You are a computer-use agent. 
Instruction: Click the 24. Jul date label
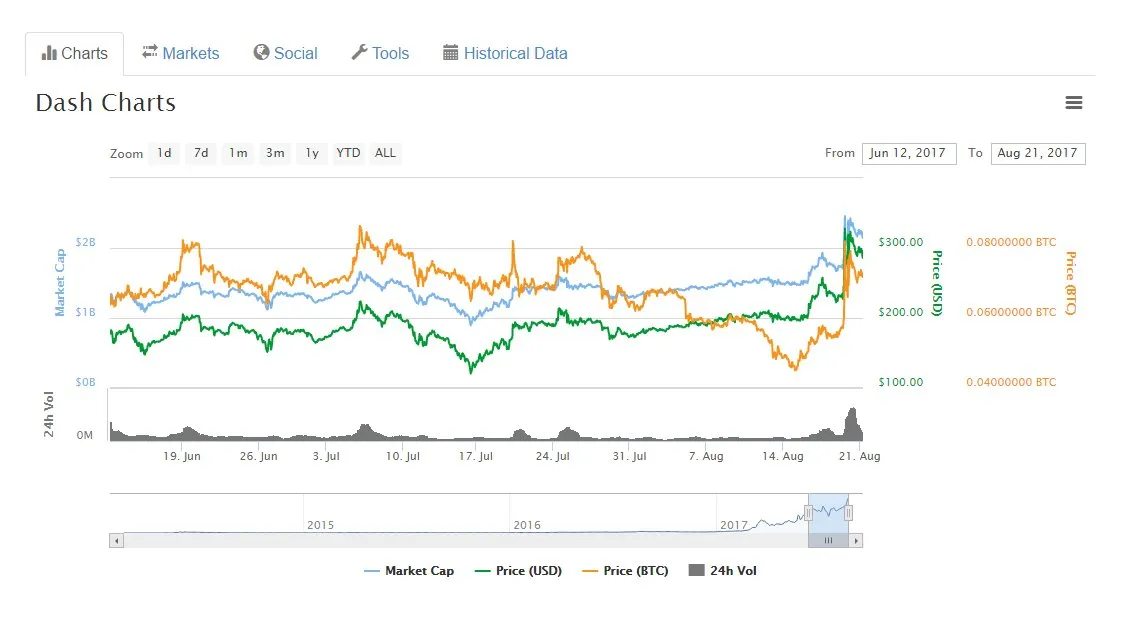(552, 456)
